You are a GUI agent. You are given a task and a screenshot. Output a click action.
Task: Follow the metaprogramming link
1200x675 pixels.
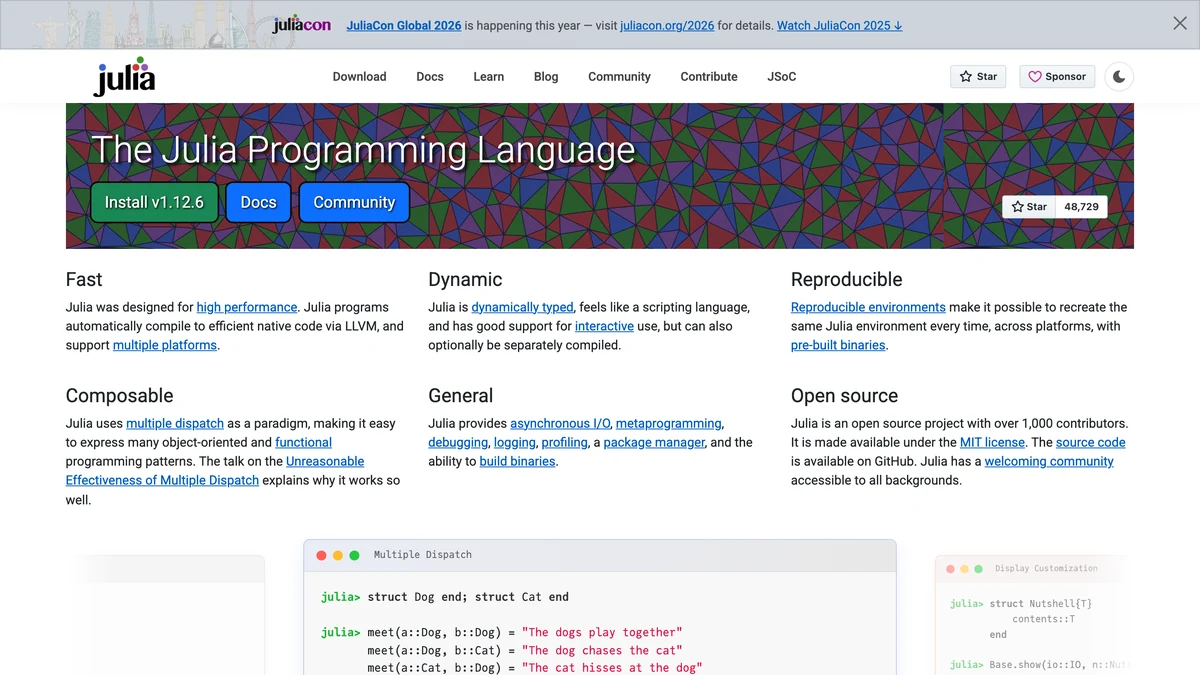click(668, 423)
